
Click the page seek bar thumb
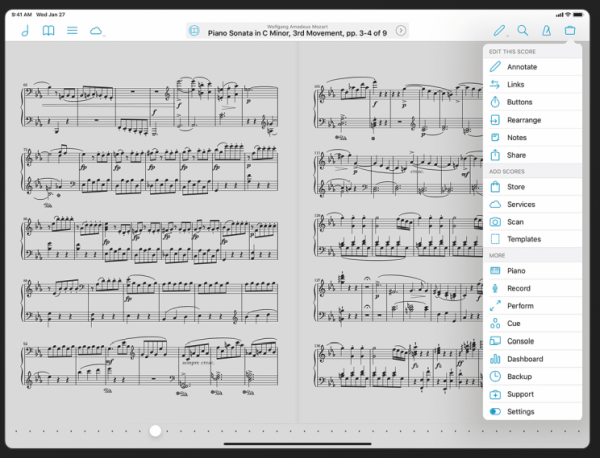pyautogui.click(x=155, y=431)
